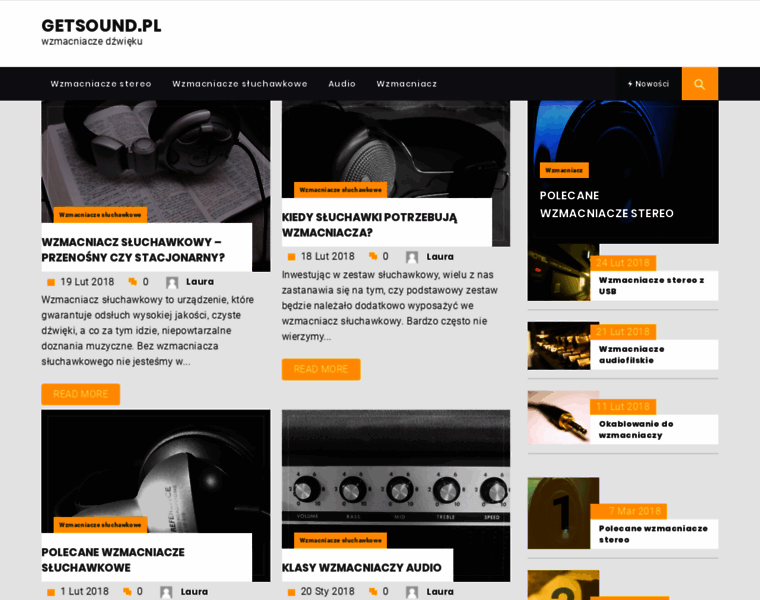Click the Wzmacniacz category tag on featured post
760x600 pixels.
click(564, 170)
